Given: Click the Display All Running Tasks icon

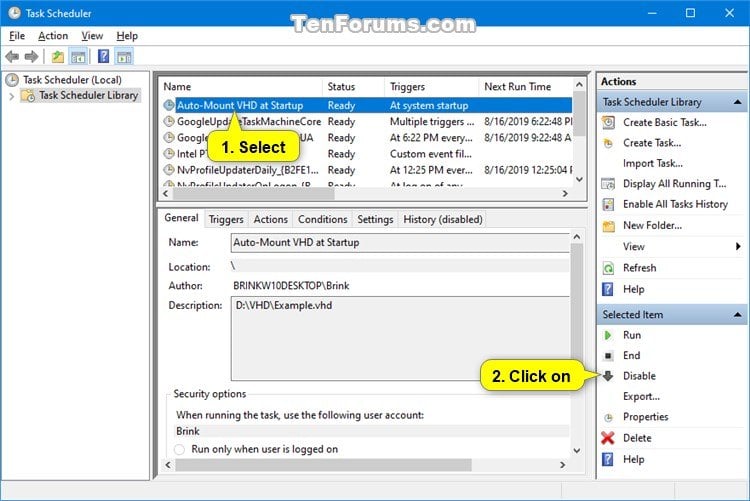Looking at the screenshot, I should 608,184.
